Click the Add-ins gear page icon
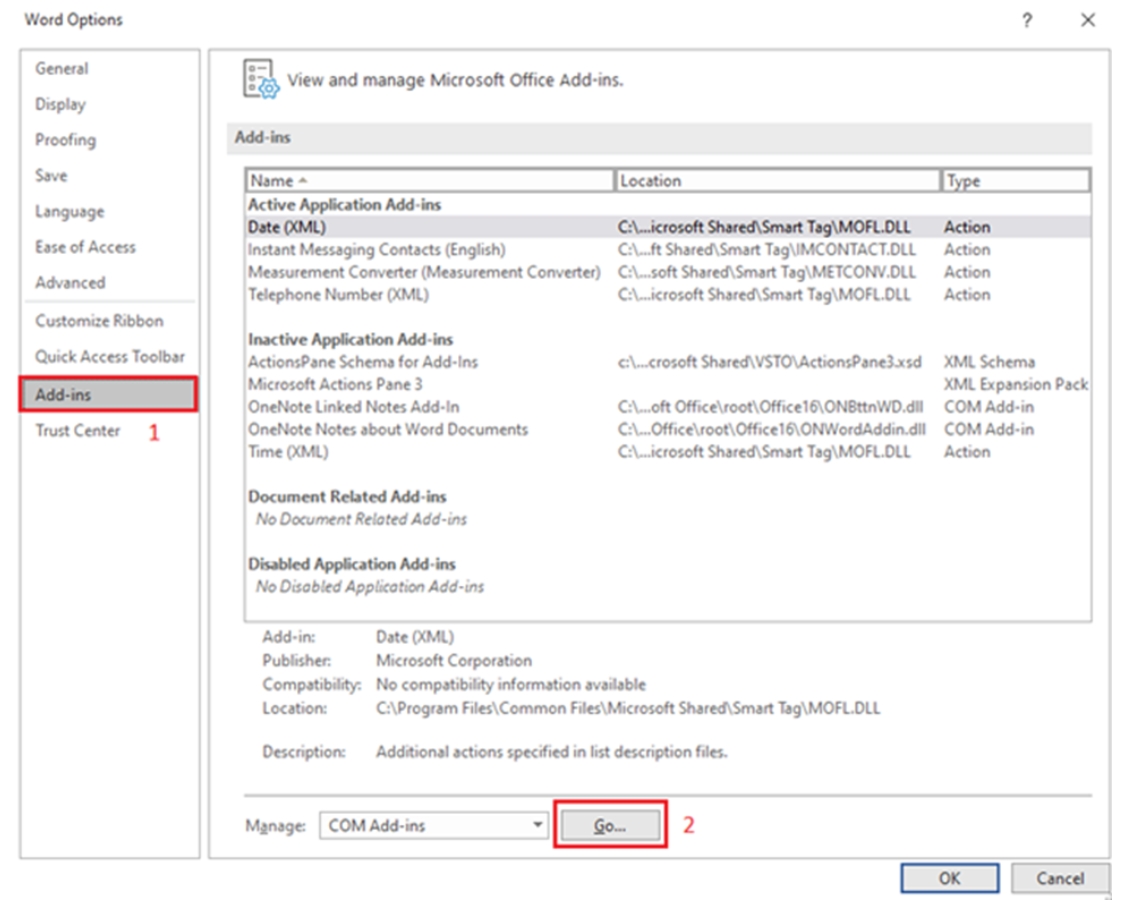The height and width of the screenshot is (900, 1125). (260, 79)
